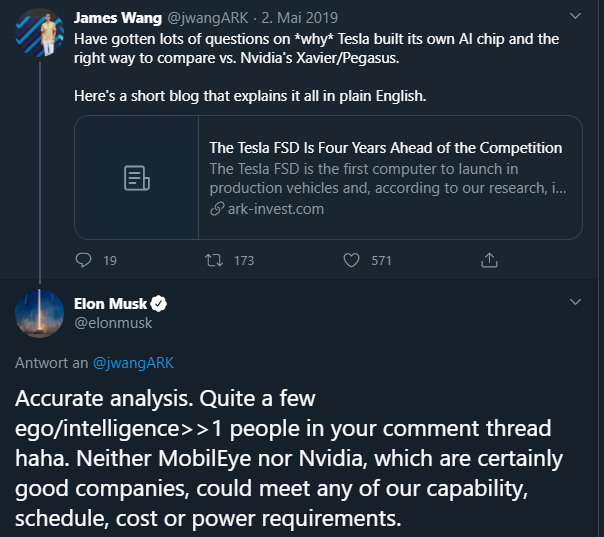
Task: Click the Elon Musk display name
Action: point(110,304)
